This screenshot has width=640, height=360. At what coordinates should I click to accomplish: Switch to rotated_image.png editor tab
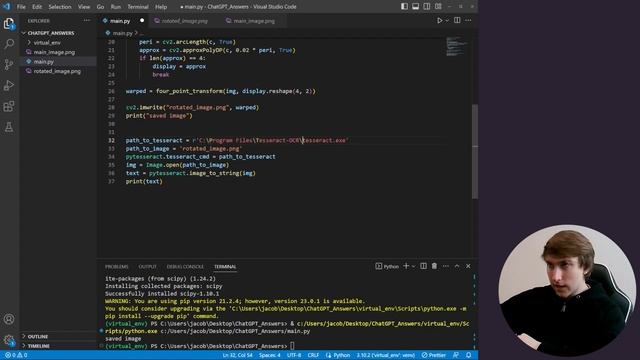tap(184, 21)
